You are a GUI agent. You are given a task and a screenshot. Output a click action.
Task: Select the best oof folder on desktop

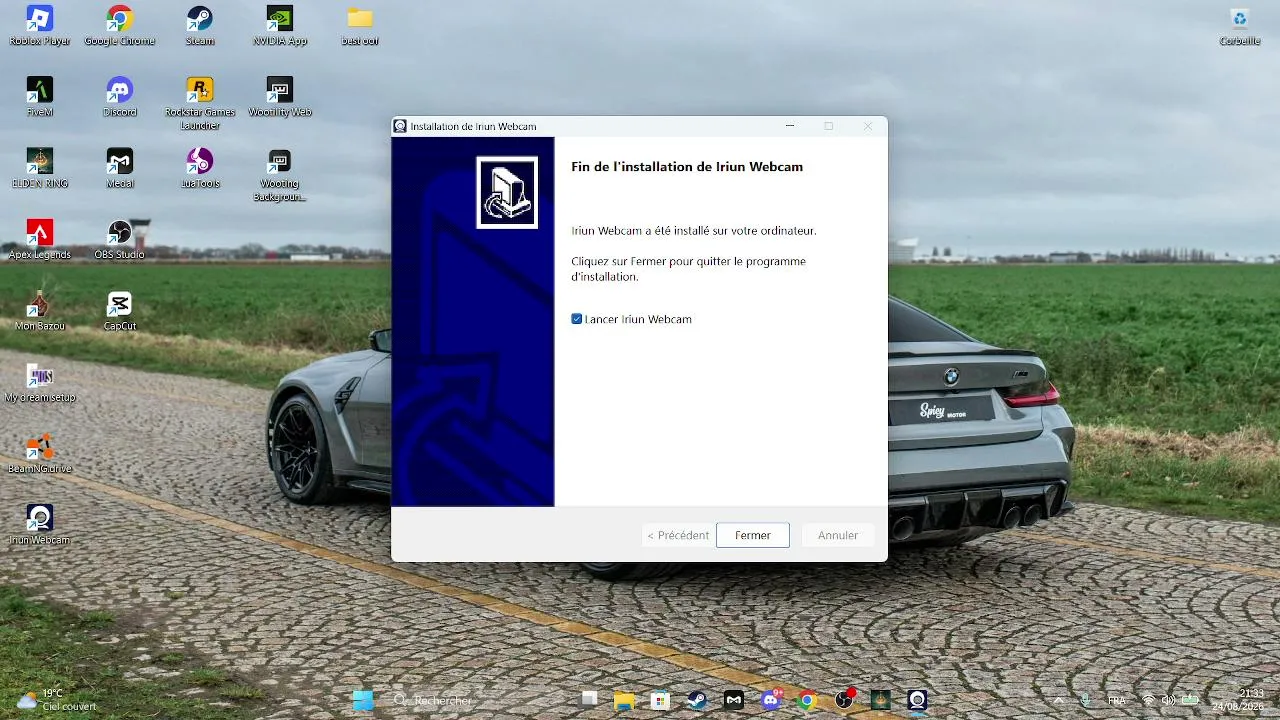tap(360, 26)
